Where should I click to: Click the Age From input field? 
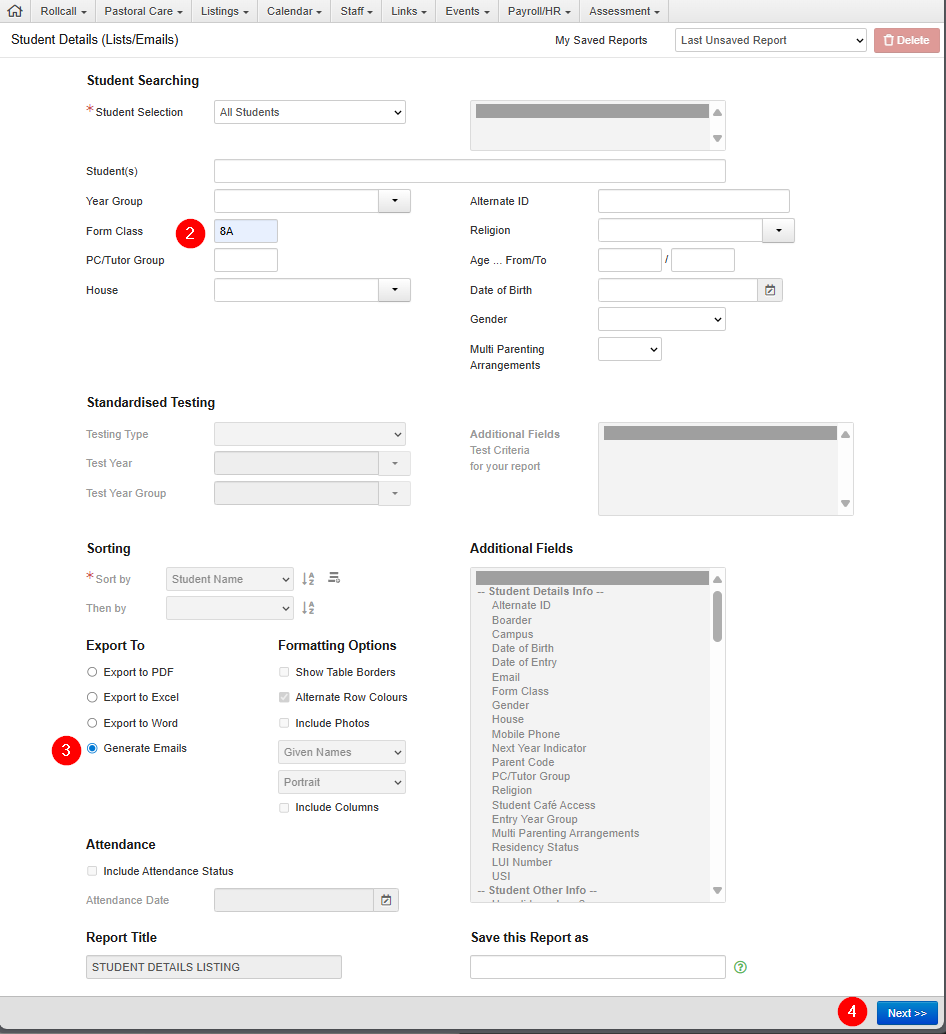point(630,260)
